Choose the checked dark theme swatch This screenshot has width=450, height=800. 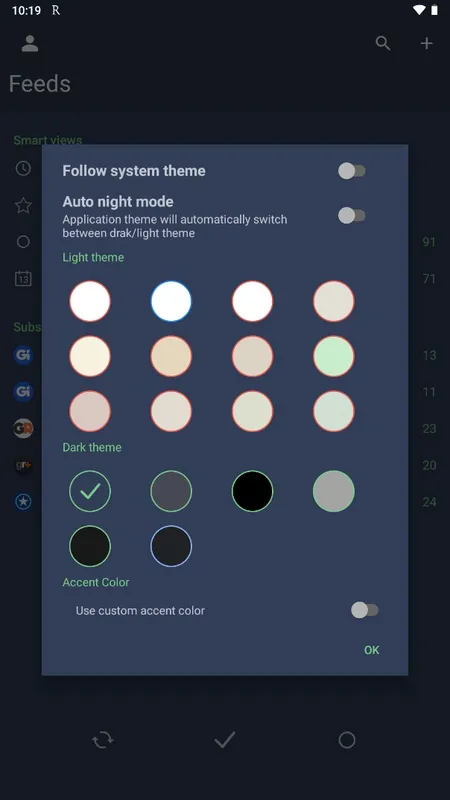(x=90, y=491)
